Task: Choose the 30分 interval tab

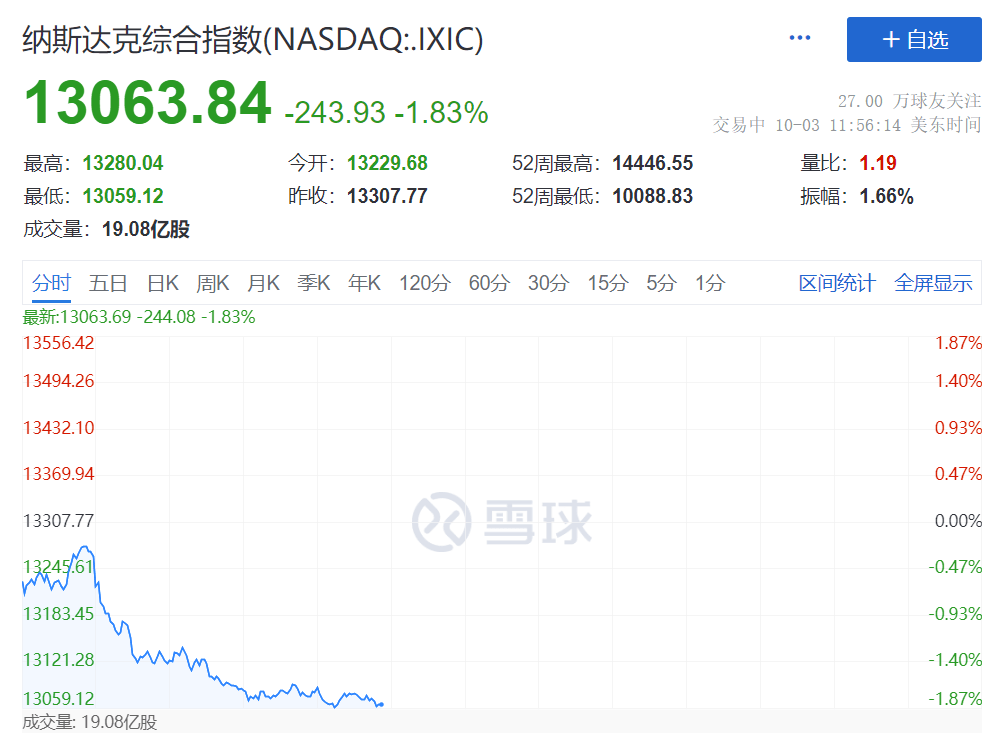Action: pos(548,283)
